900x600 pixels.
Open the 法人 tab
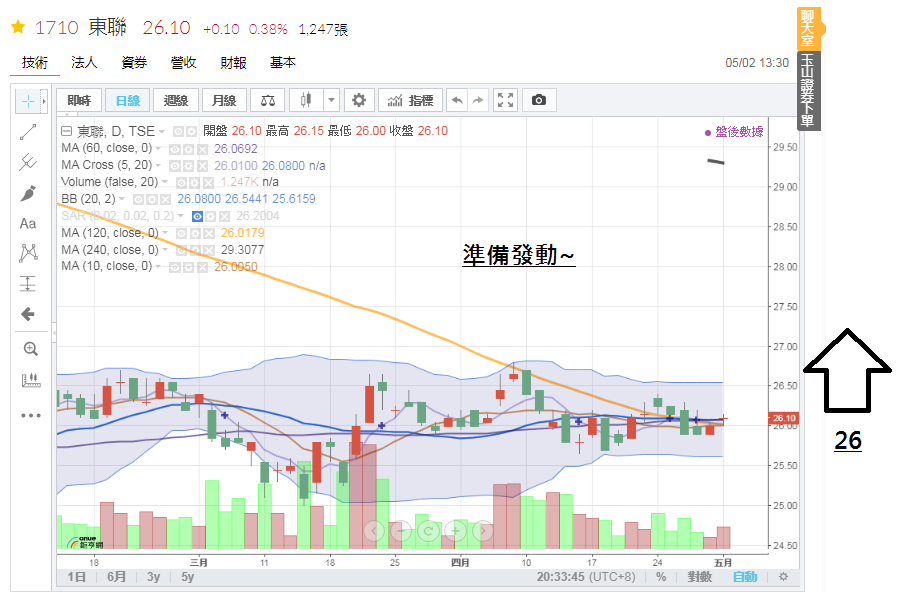click(84, 63)
